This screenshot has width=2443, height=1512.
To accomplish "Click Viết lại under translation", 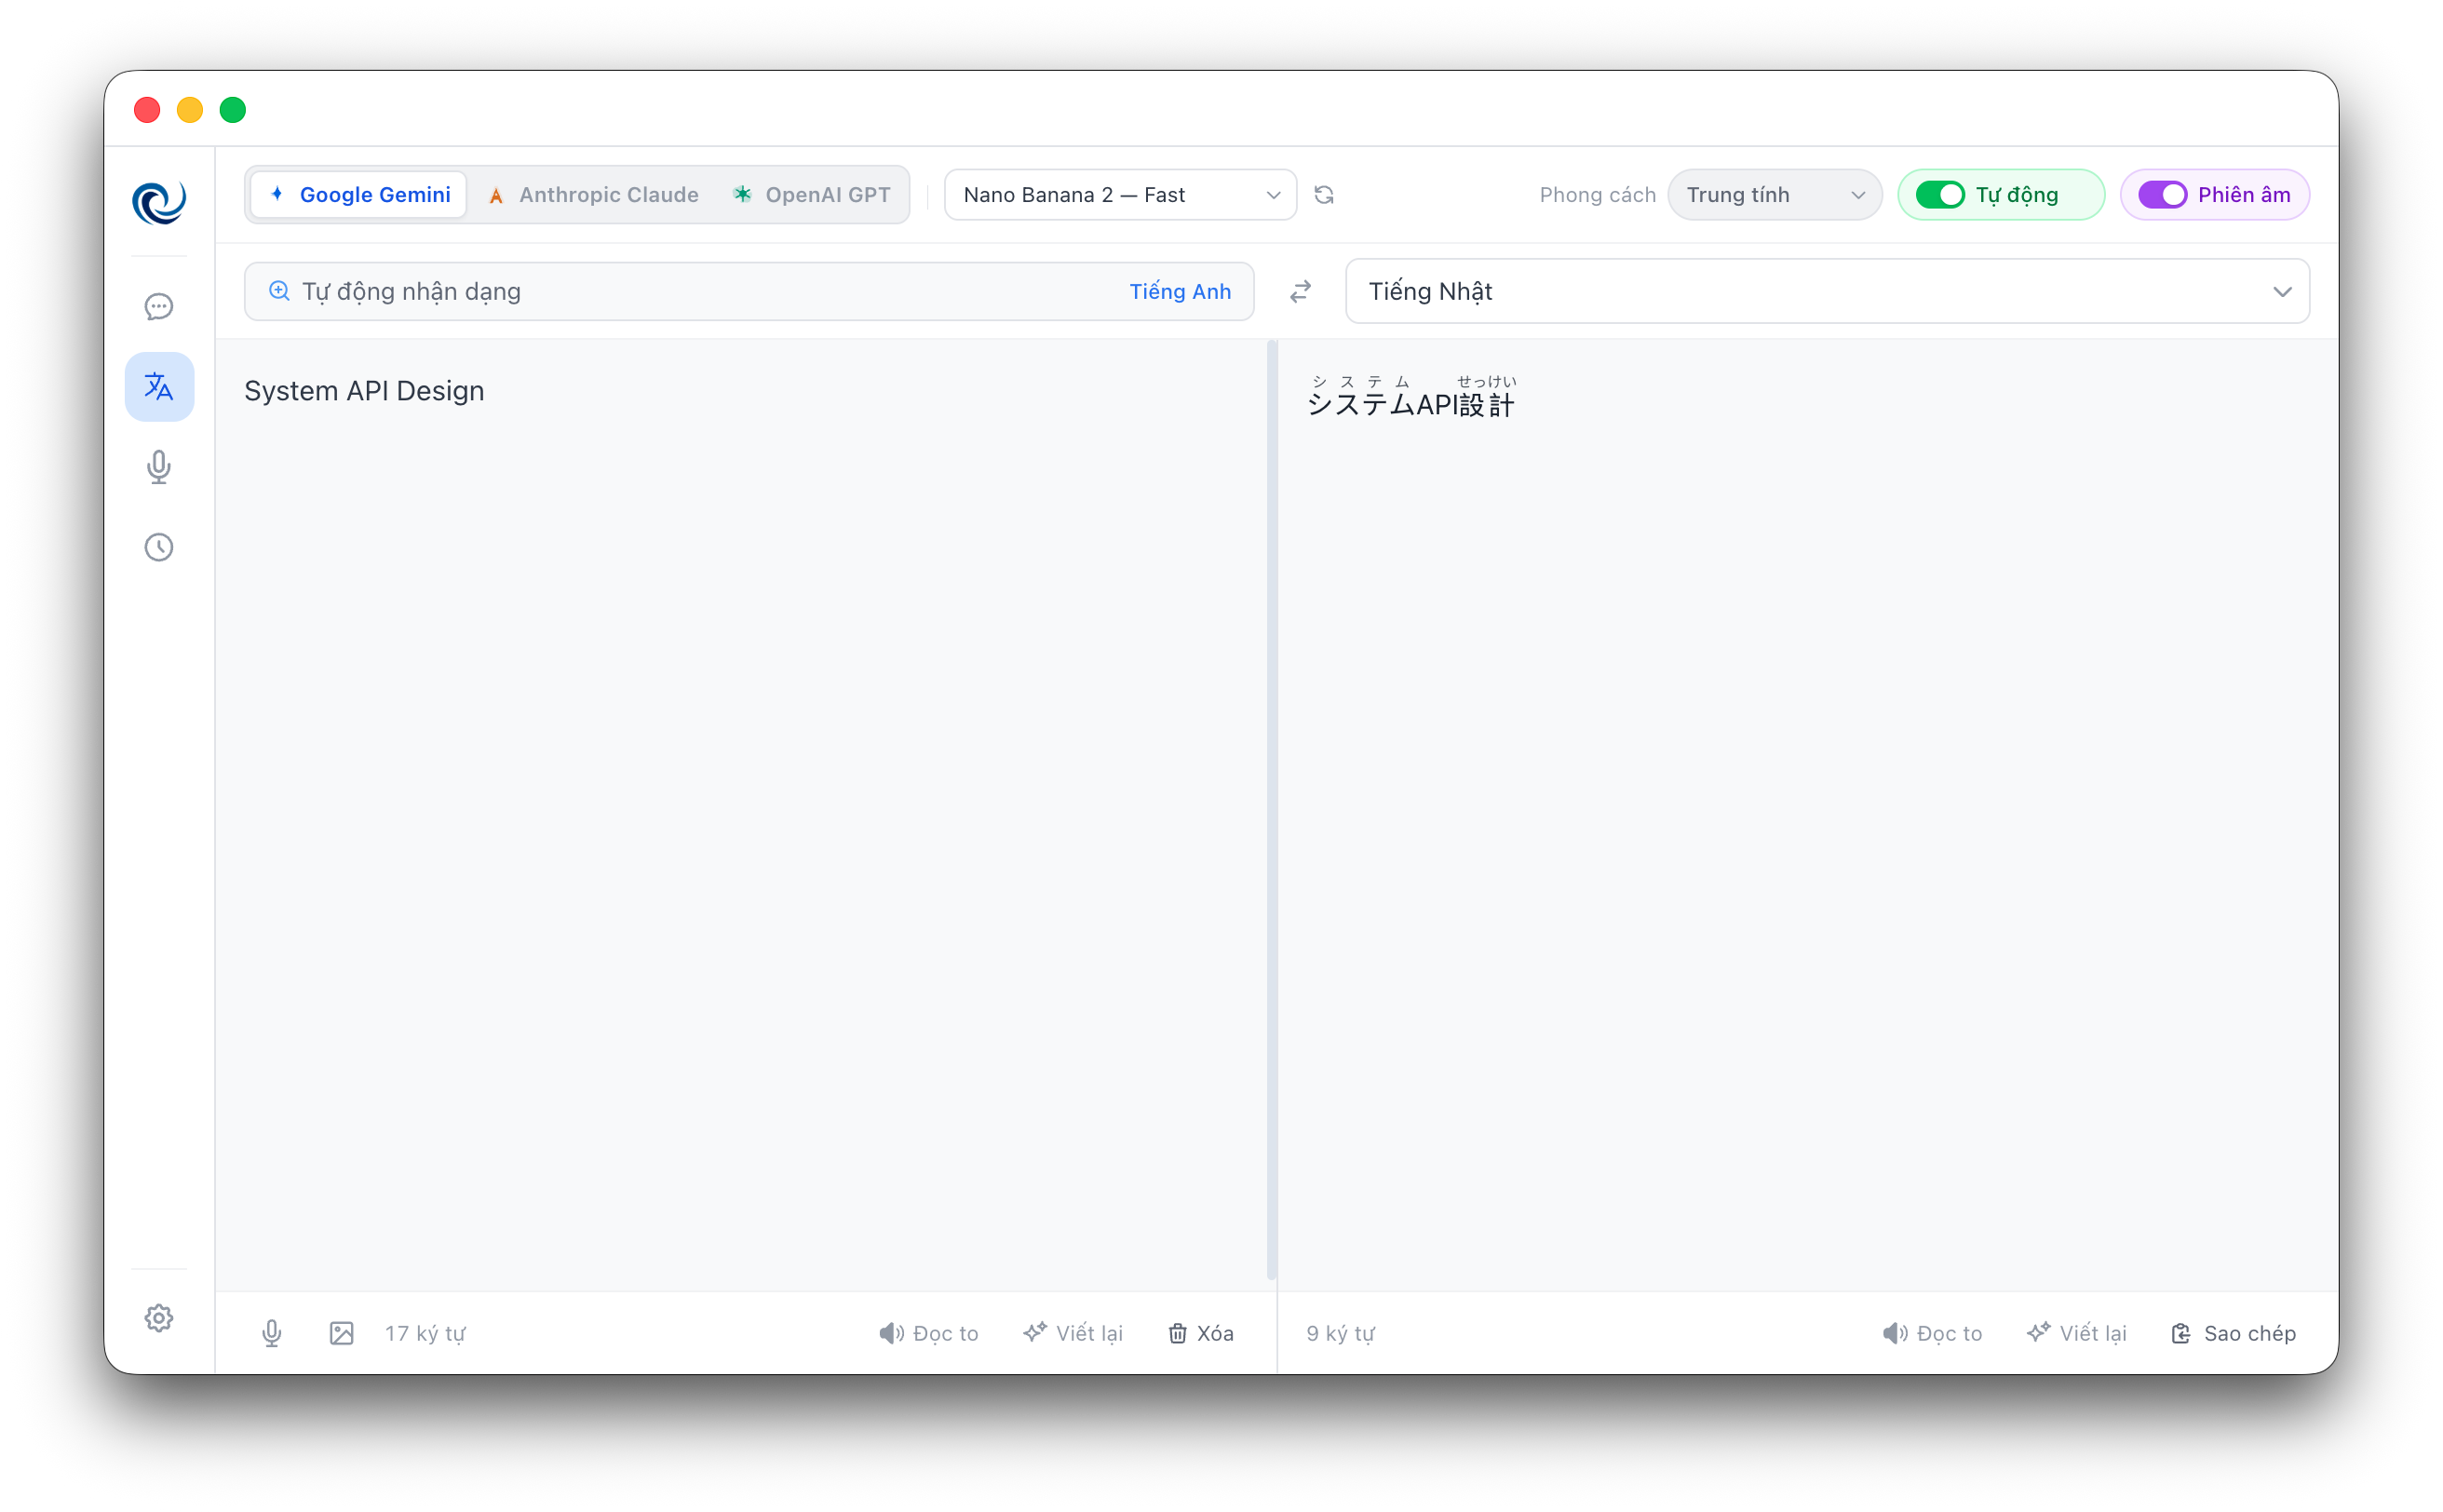I will [x=2076, y=1333].
